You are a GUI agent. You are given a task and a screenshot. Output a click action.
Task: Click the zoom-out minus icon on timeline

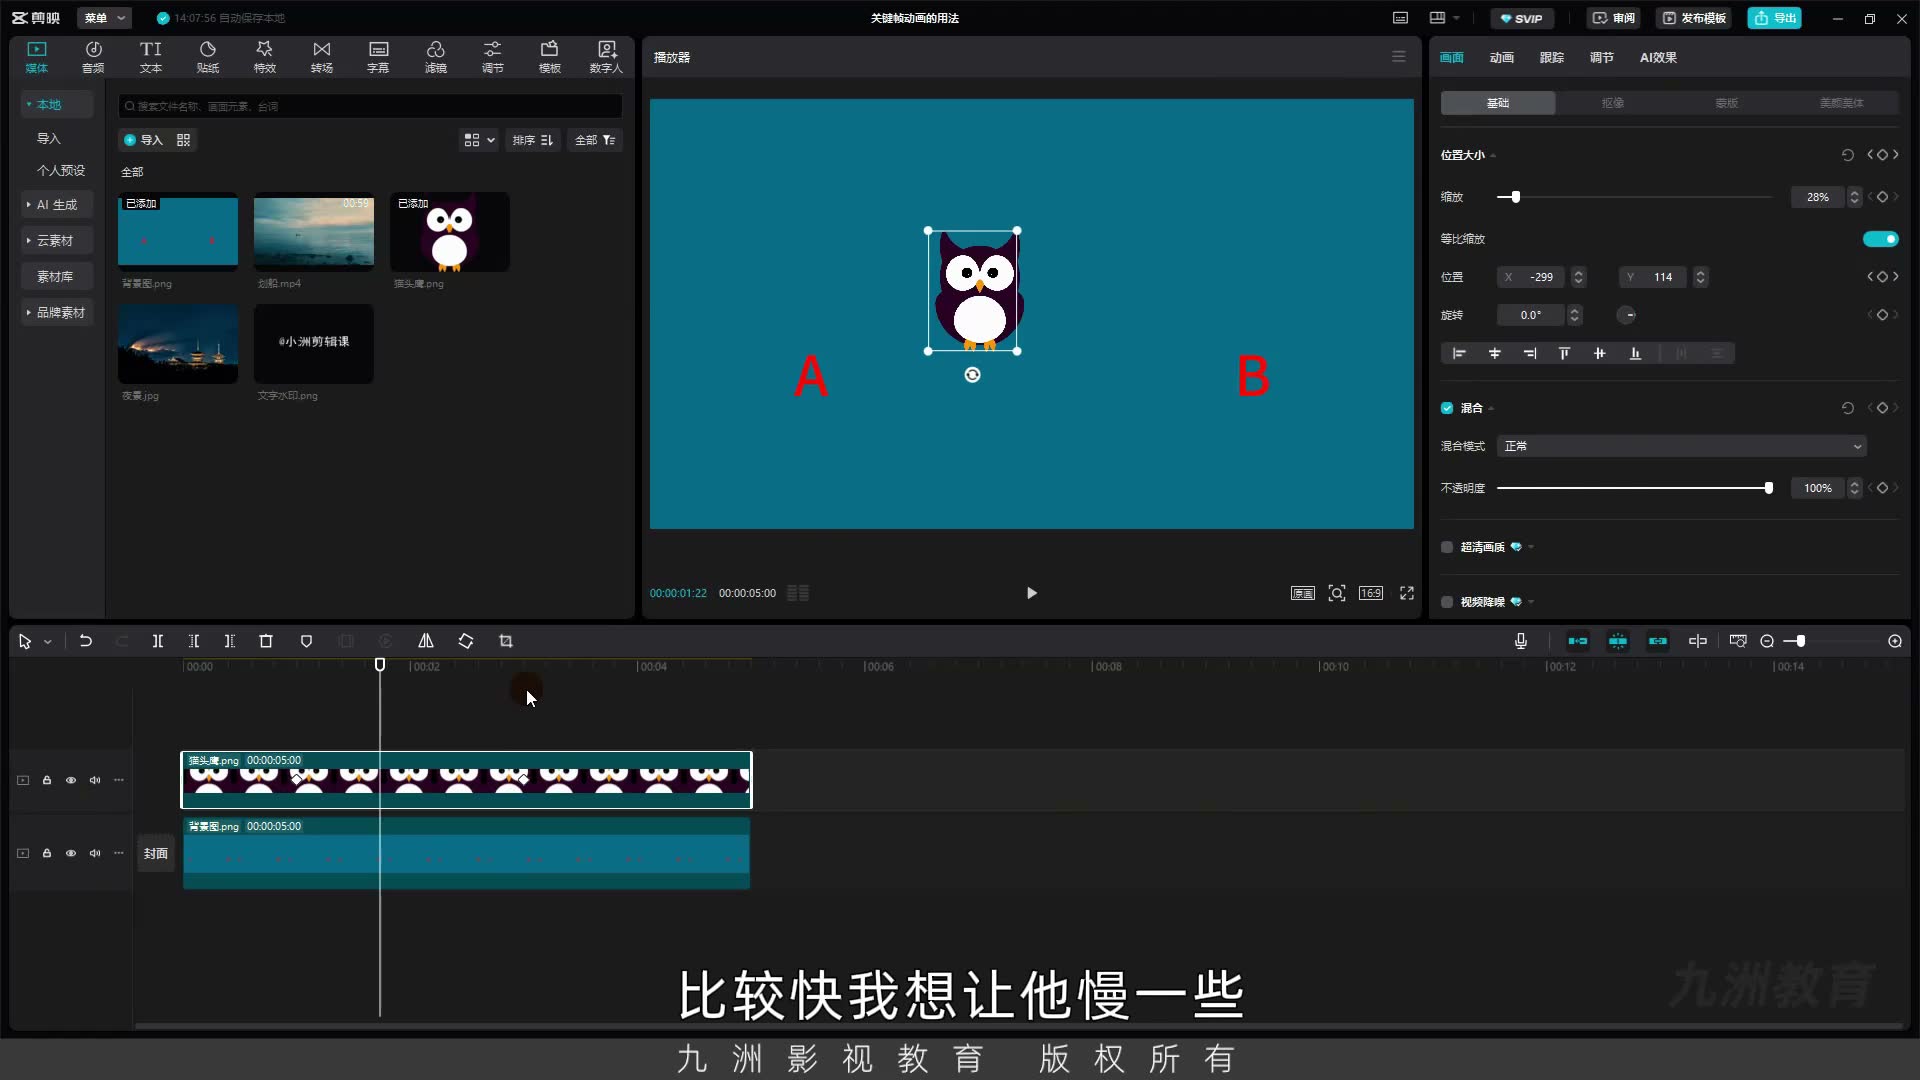coord(1767,641)
